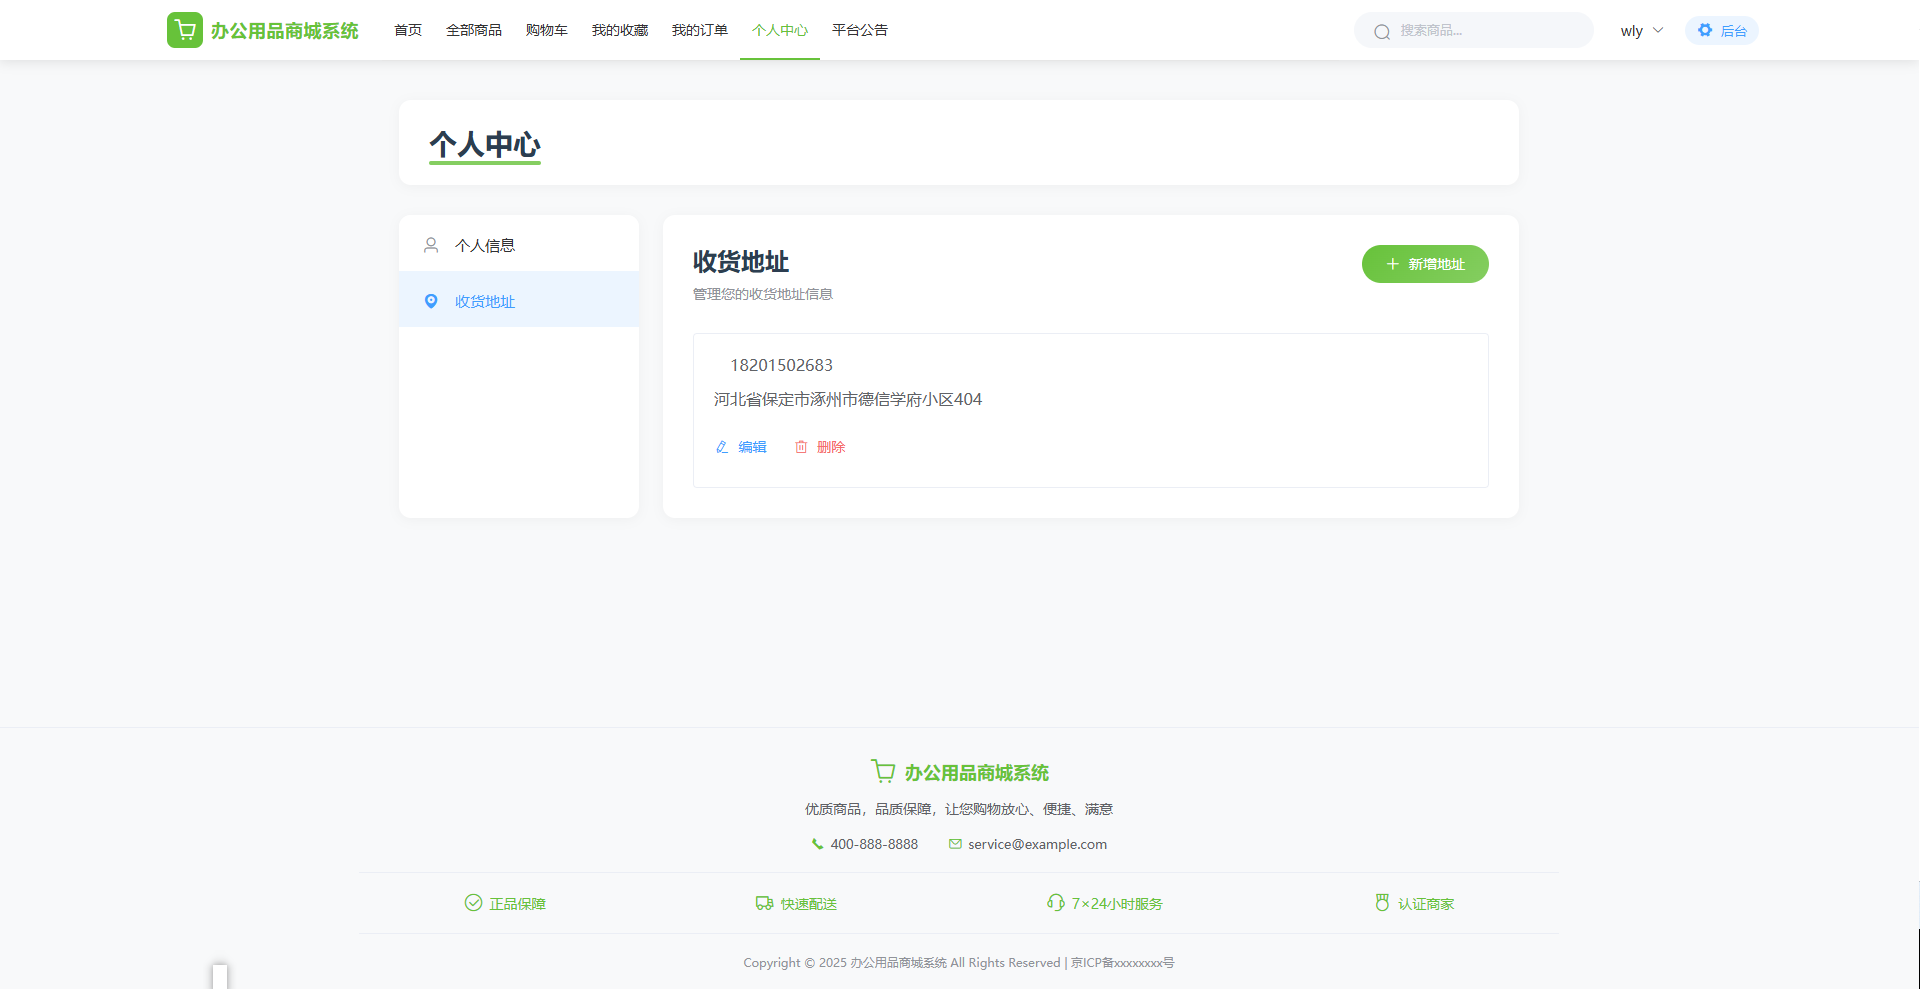Open 购物车 from the top menu

(546, 30)
